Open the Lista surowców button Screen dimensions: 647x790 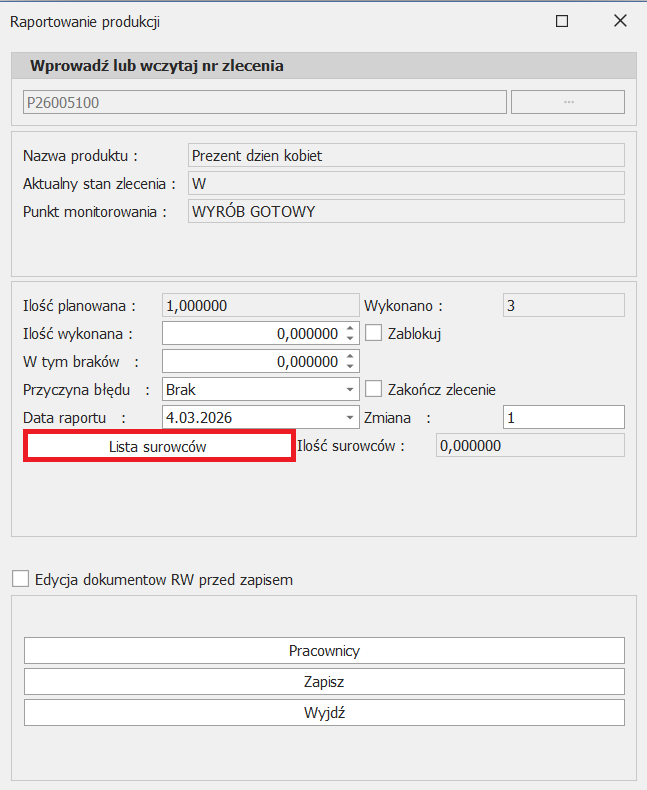(x=158, y=446)
